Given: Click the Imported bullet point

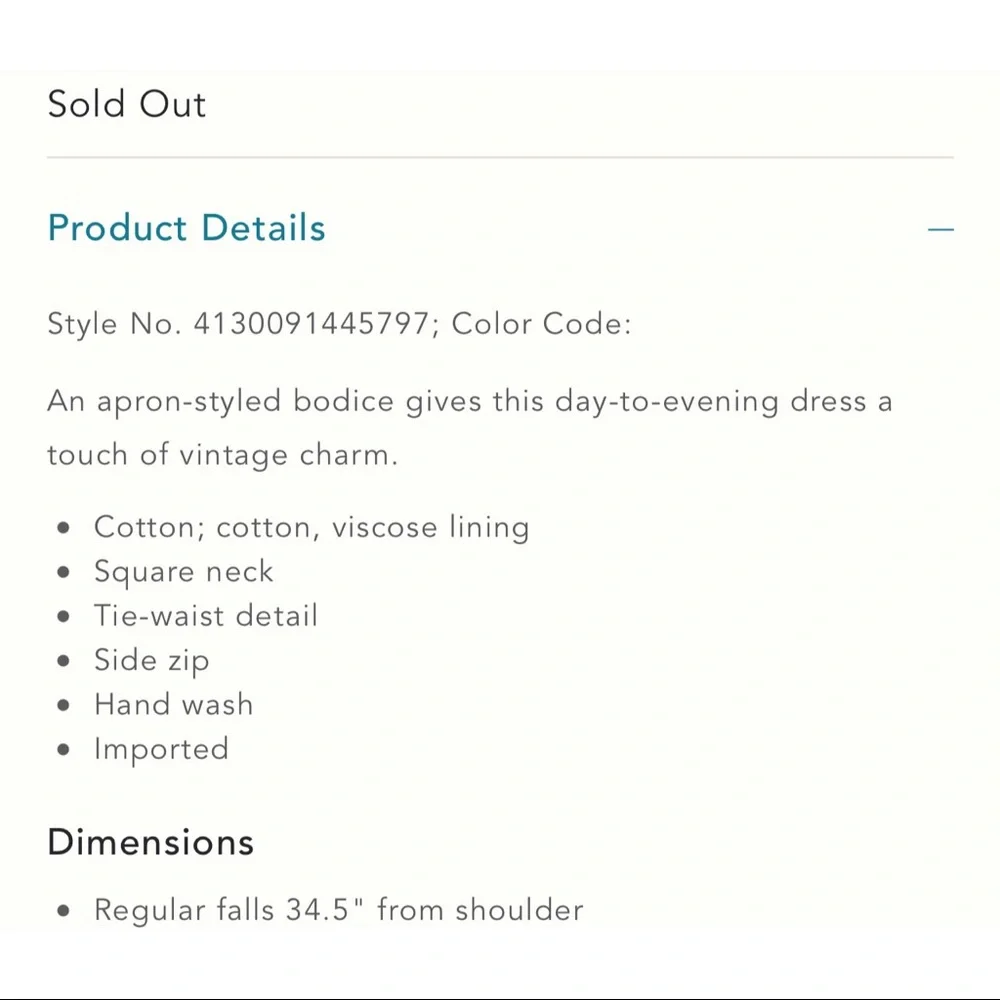Looking at the screenshot, I should (161, 748).
